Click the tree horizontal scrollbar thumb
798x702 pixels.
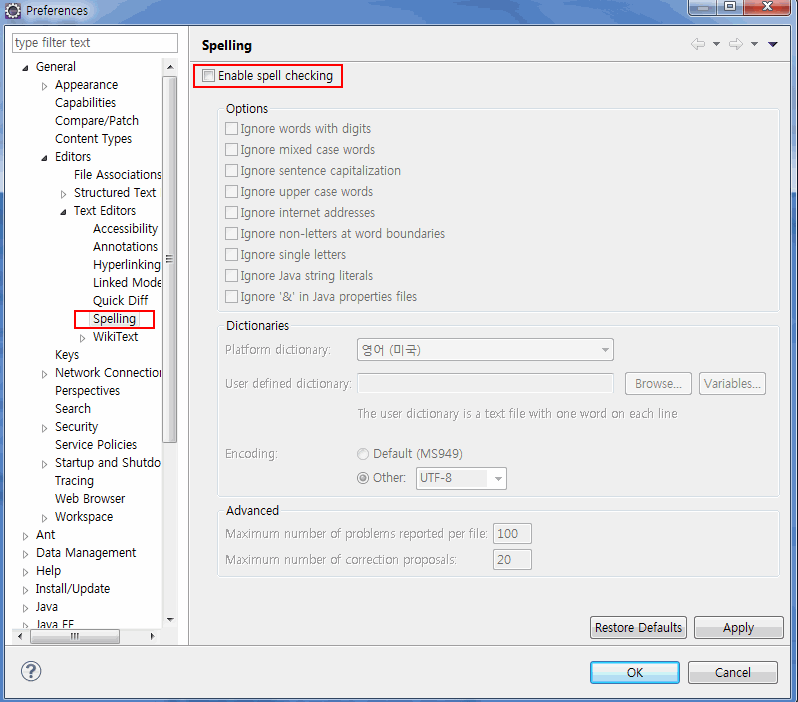tap(75, 636)
